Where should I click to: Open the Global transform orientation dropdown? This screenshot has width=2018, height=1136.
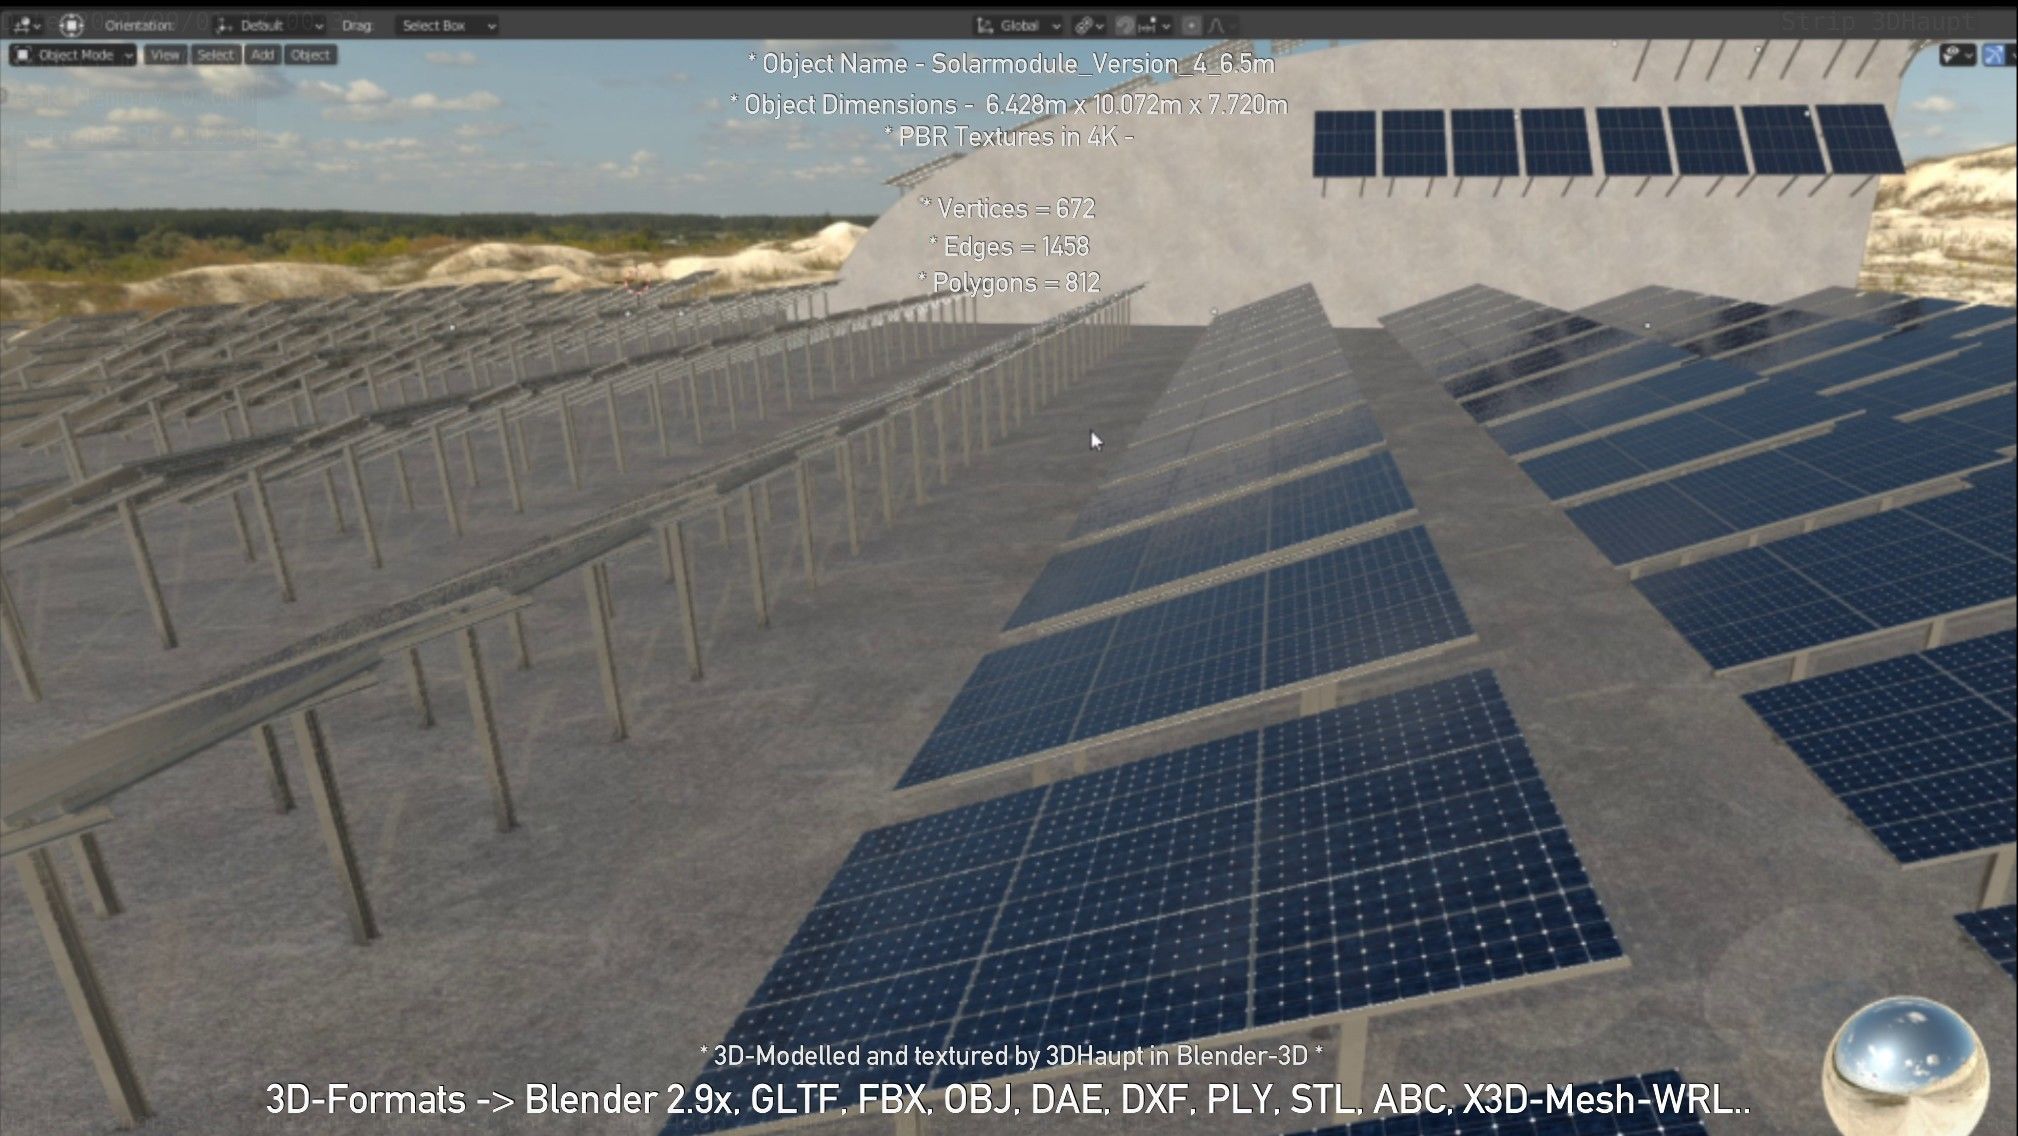point(1019,25)
